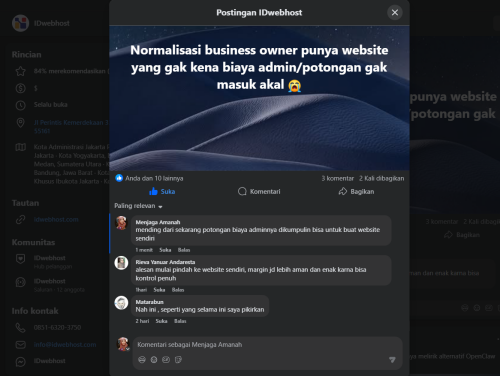Click the share arrow icon beside Bagikan
Screen dimensions: 500x376
(x=343, y=191)
